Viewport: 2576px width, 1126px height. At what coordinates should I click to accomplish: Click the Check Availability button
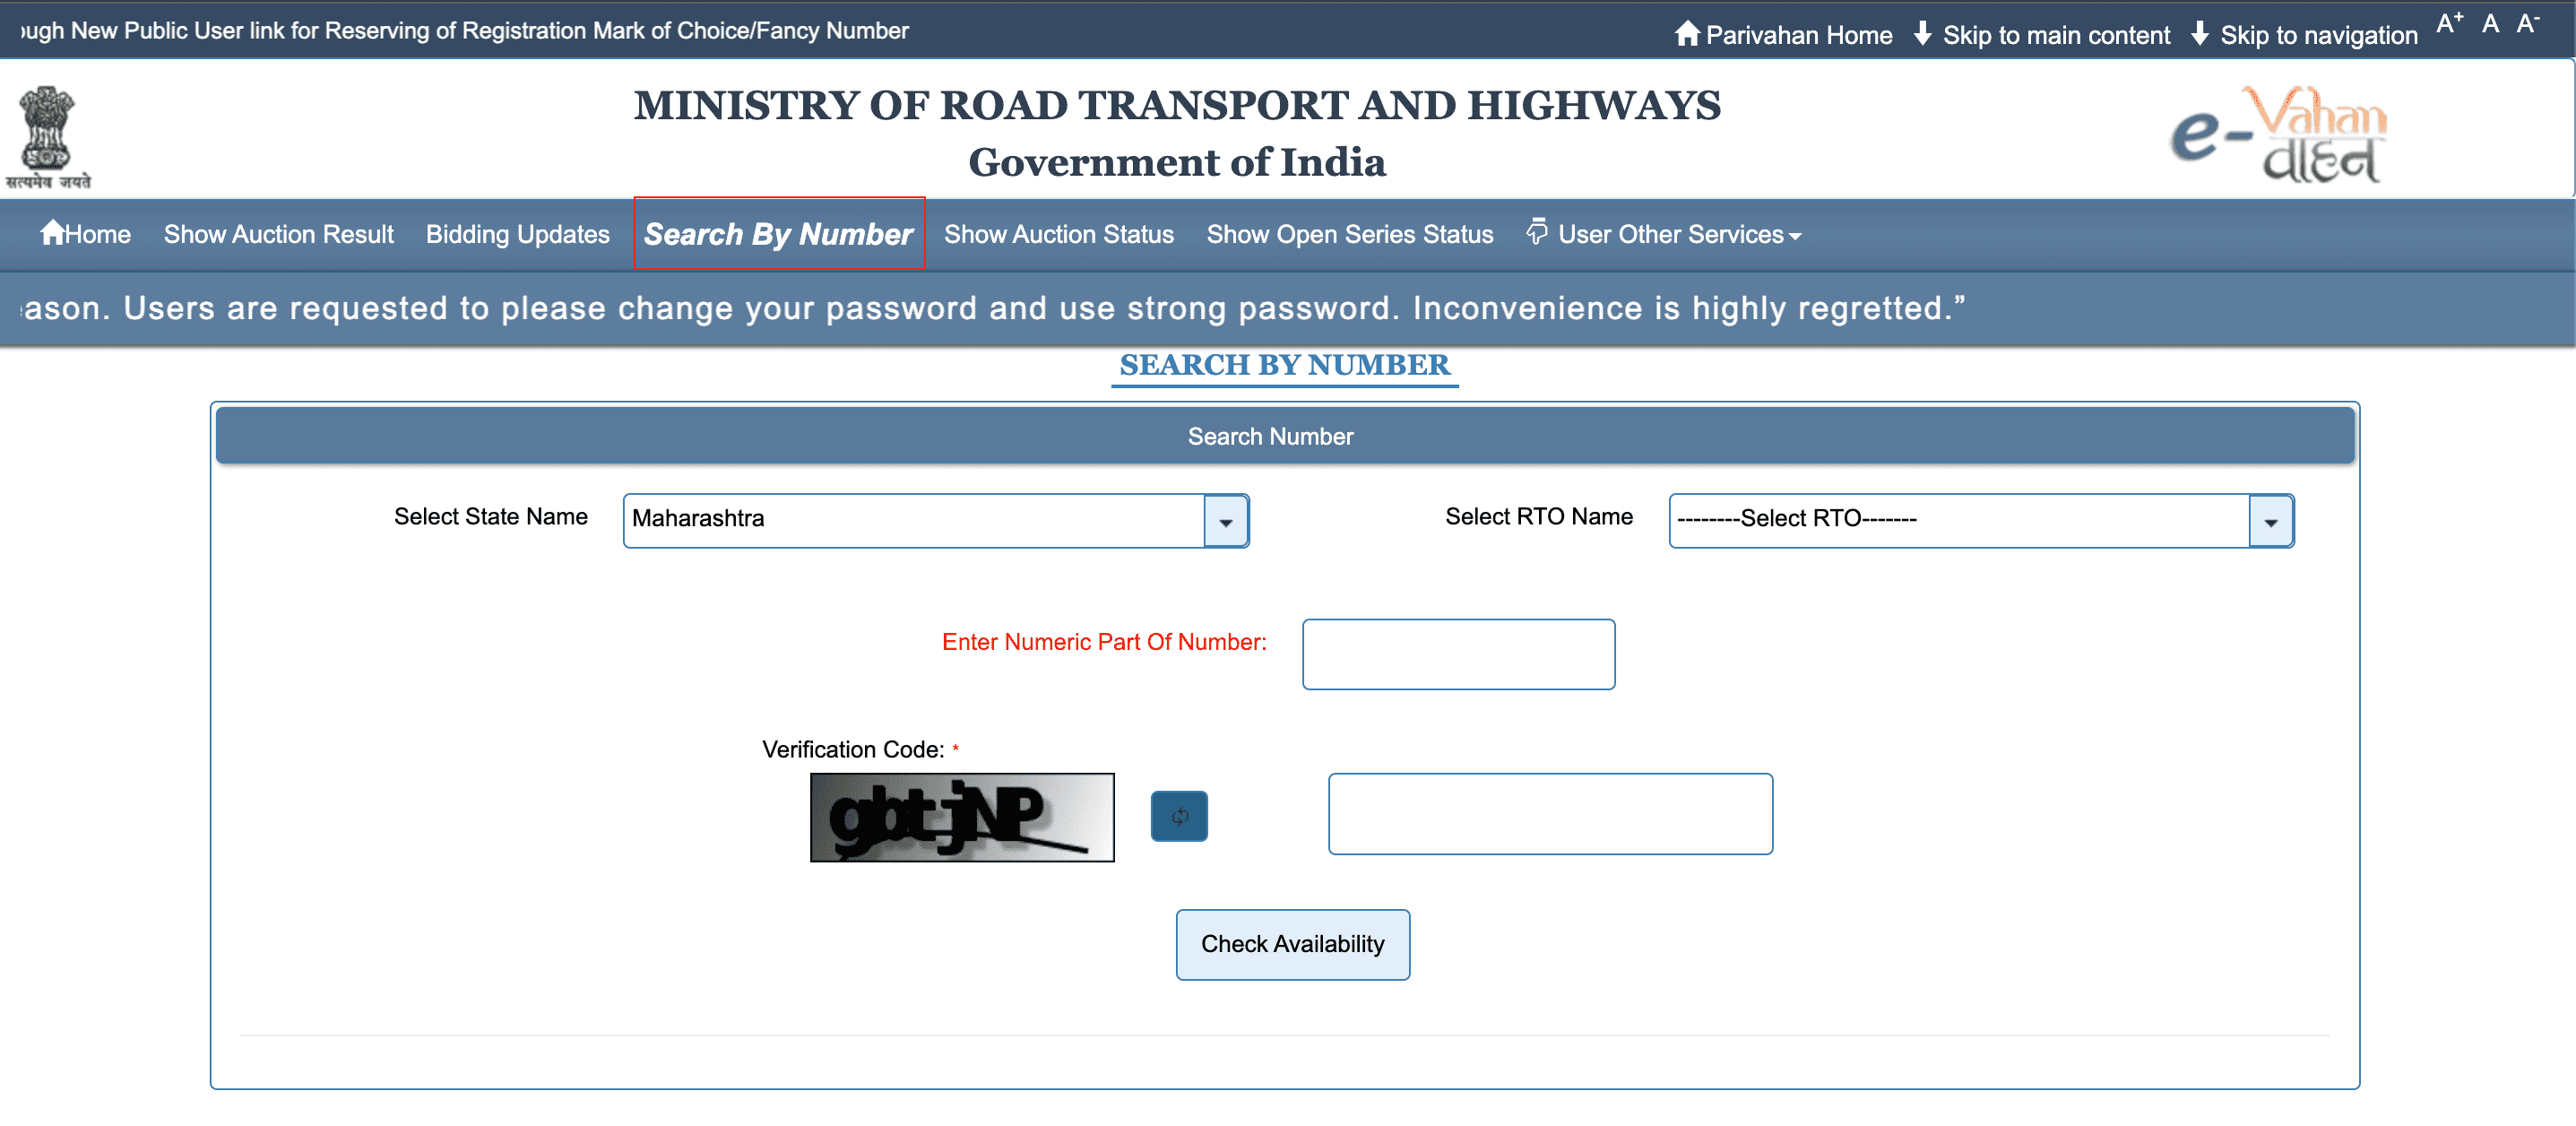point(1292,943)
